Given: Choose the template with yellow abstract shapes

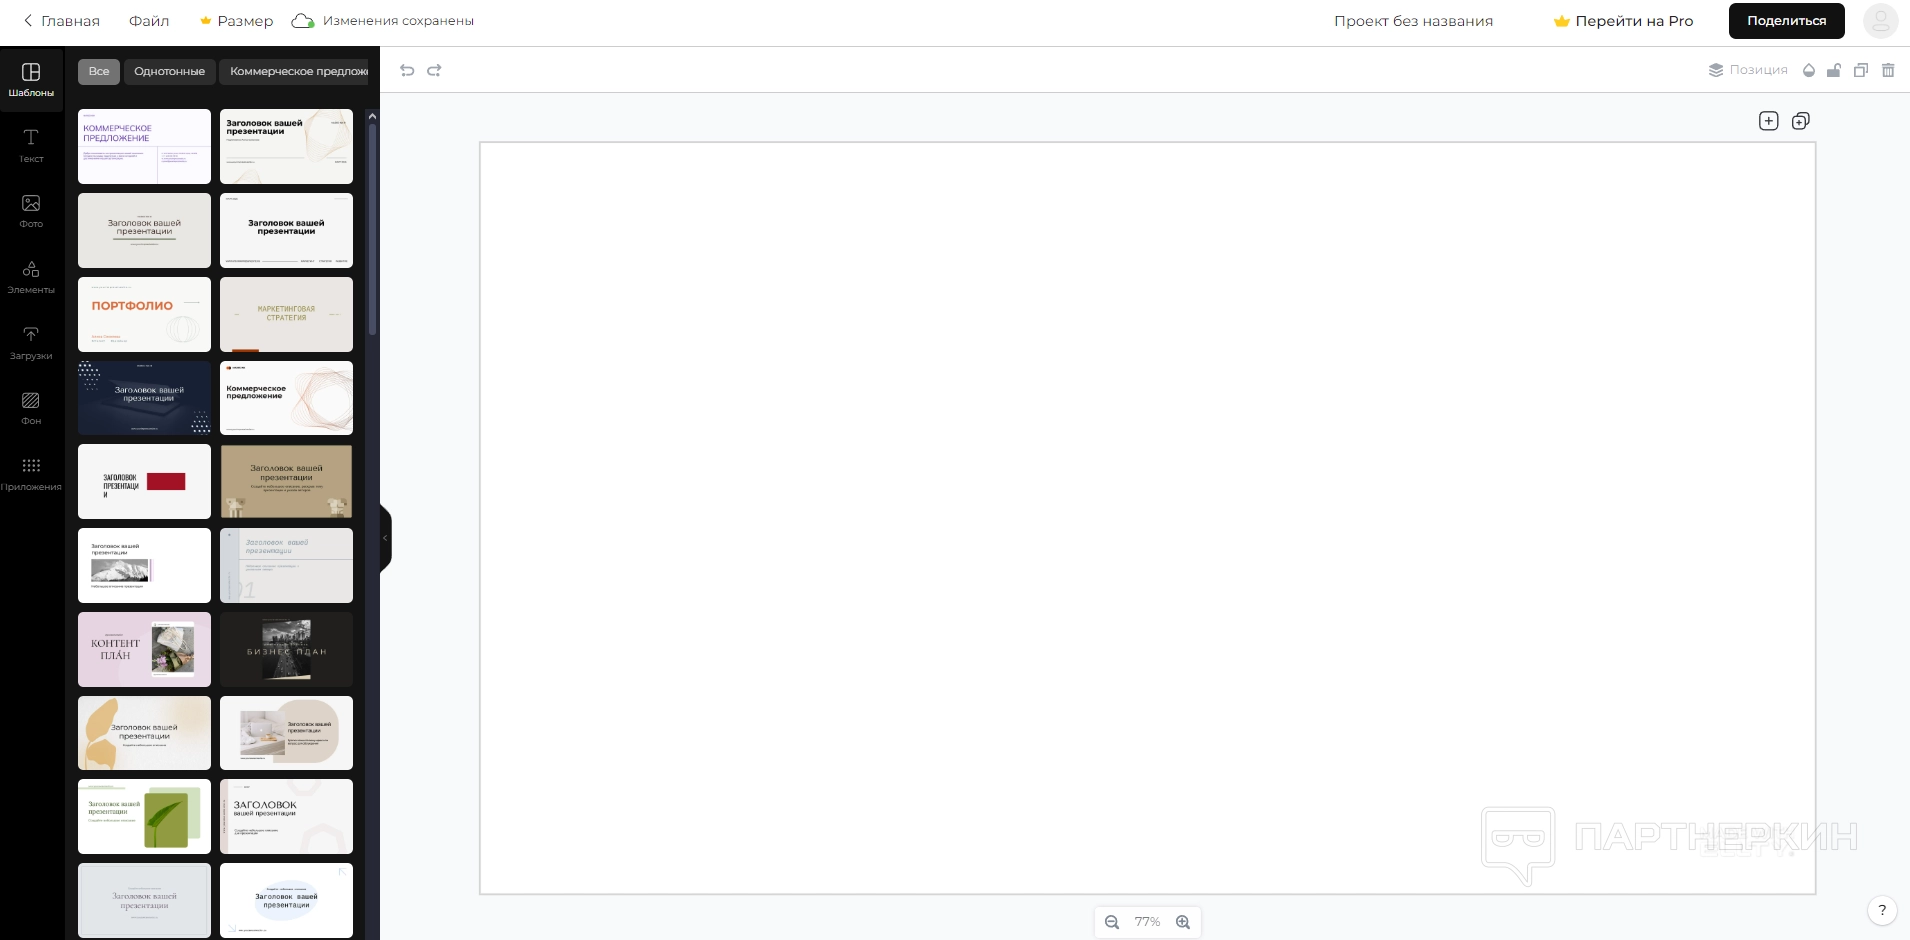Looking at the screenshot, I should click(144, 733).
